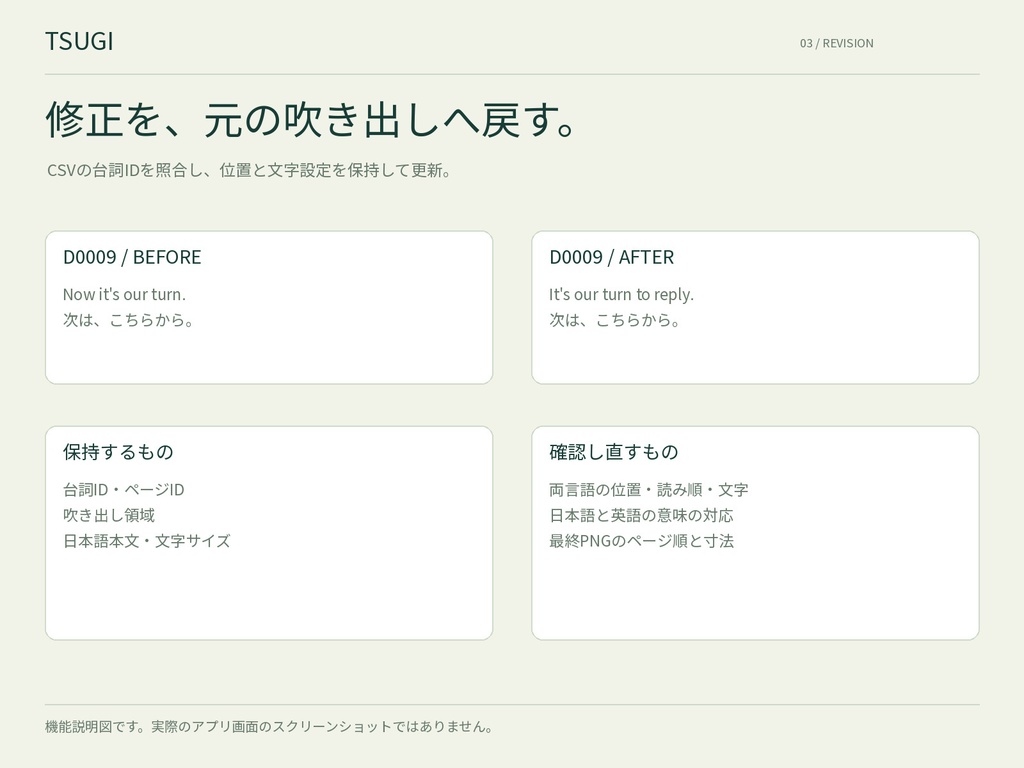Select the line 日本語本文・文字サイズ
The width and height of the screenshot is (1024, 768).
pyautogui.click(x=147, y=541)
